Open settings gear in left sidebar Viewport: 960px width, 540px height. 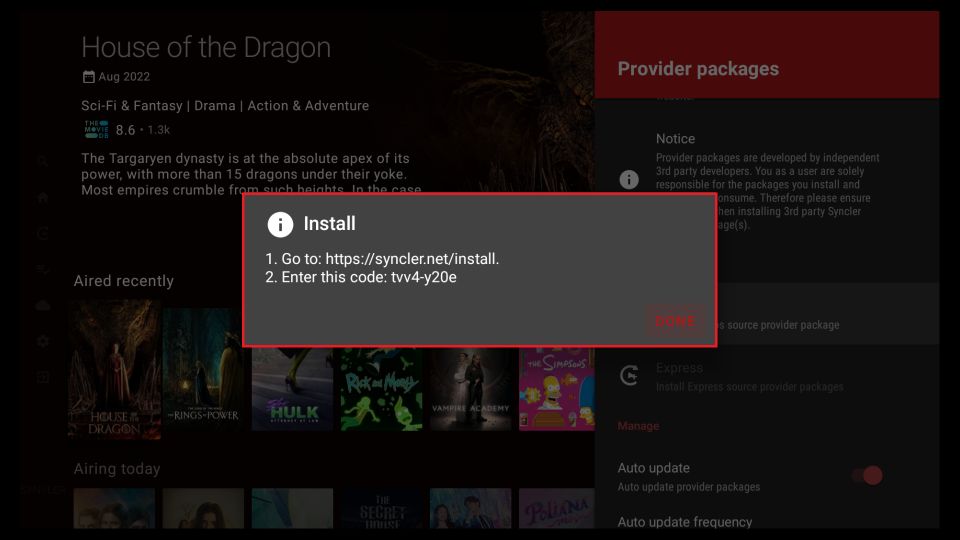[x=42, y=341]
